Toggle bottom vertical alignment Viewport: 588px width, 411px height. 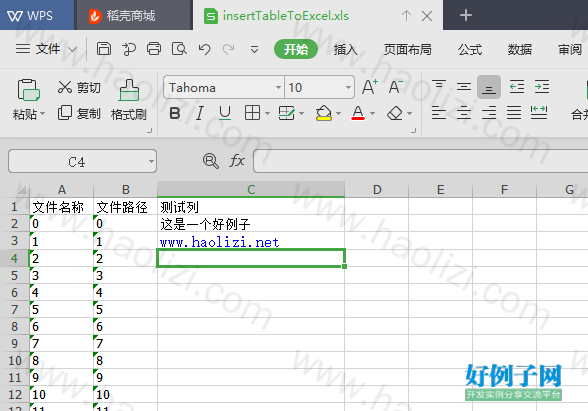click(x=489, y=87)
